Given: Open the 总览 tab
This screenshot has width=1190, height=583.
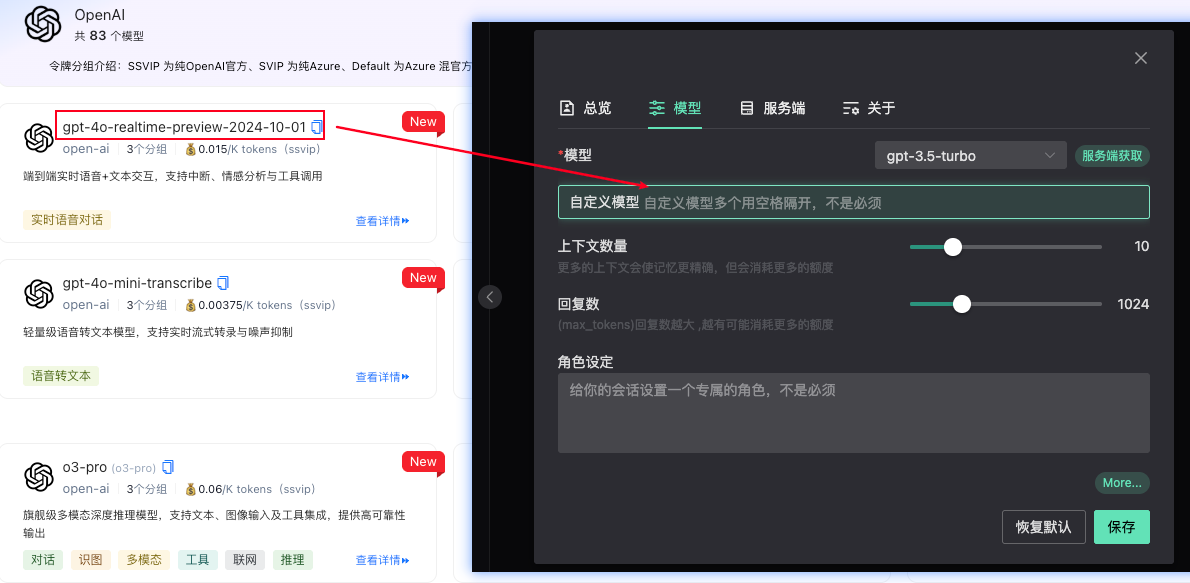Looking at the screenshot, I should tap(585, 109).
